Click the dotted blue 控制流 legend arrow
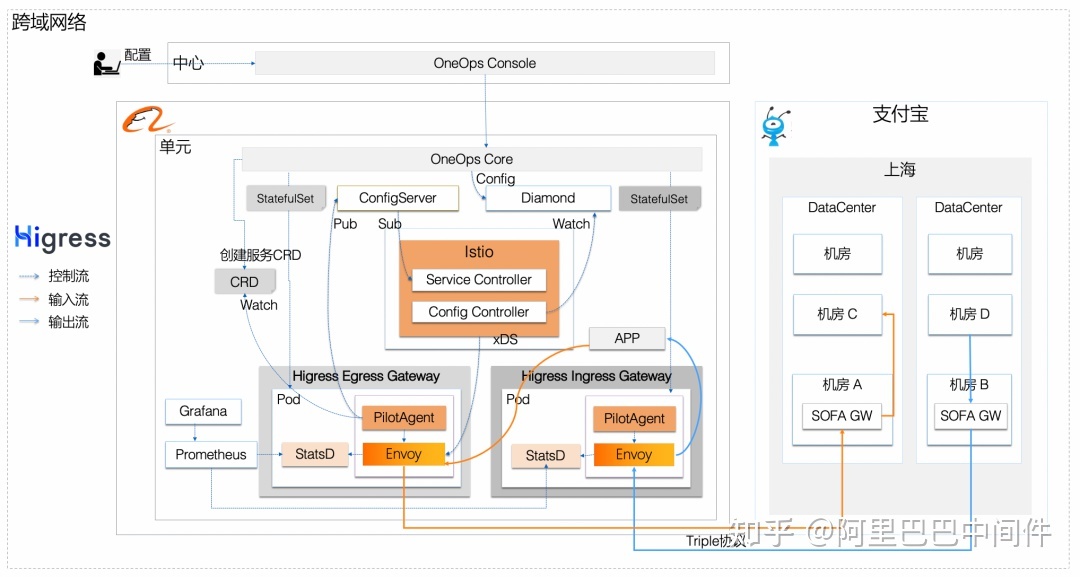Screen dimensions: 1080x577 [29, 276]
